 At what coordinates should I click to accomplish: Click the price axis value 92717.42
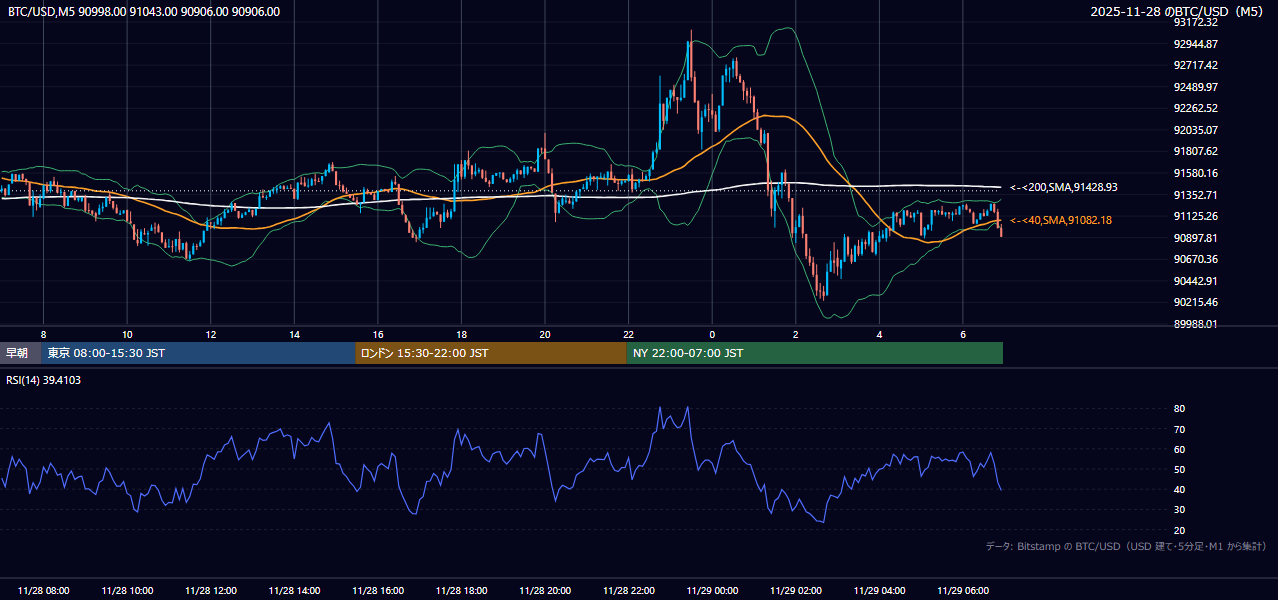point(1196,65)
